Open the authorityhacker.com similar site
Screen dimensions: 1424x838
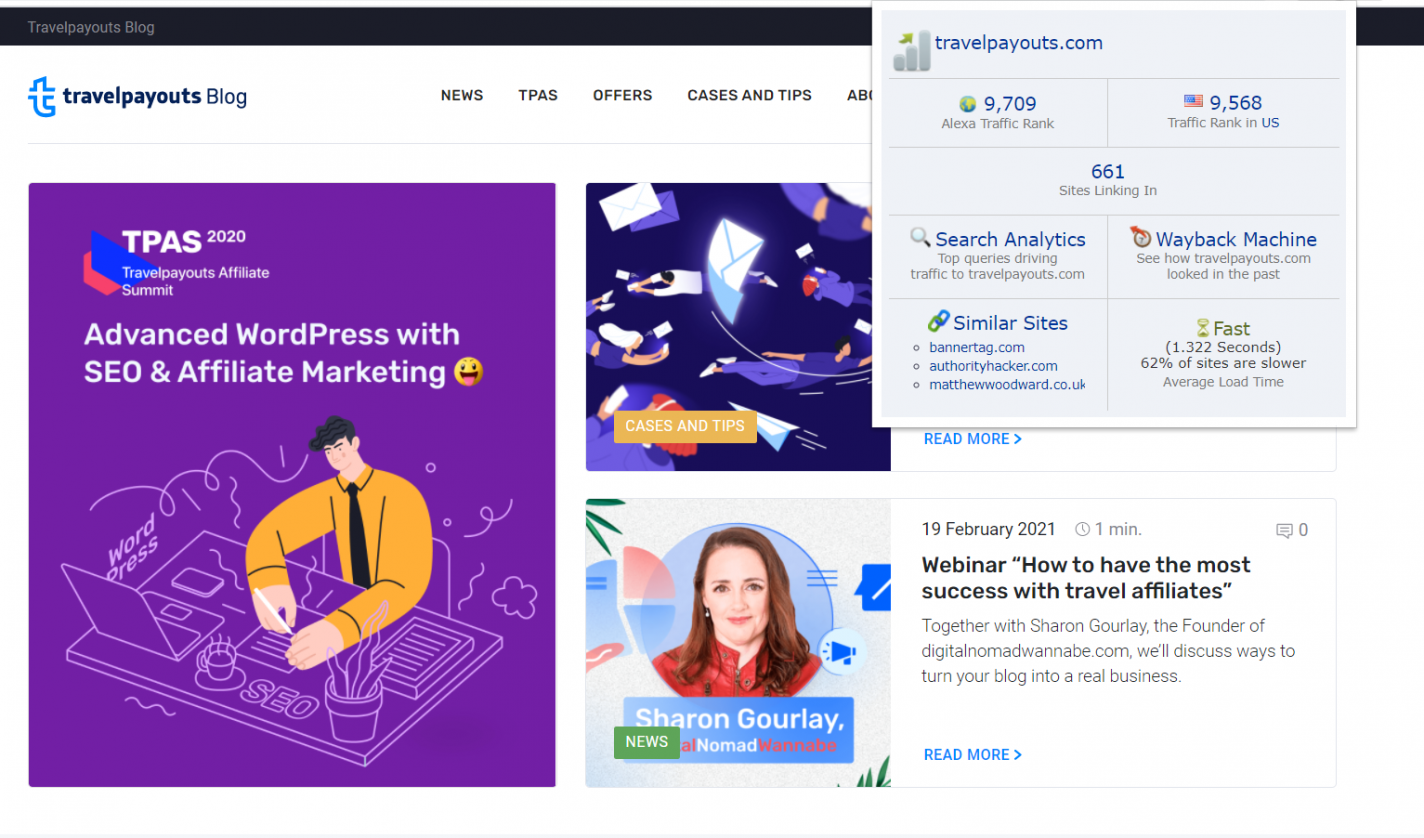point(993,366)
